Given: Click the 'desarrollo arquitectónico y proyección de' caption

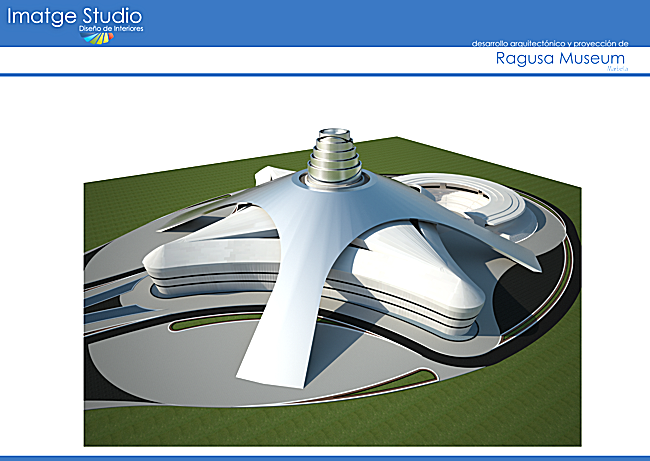Looking at the screenshot, I should (549, 44).
